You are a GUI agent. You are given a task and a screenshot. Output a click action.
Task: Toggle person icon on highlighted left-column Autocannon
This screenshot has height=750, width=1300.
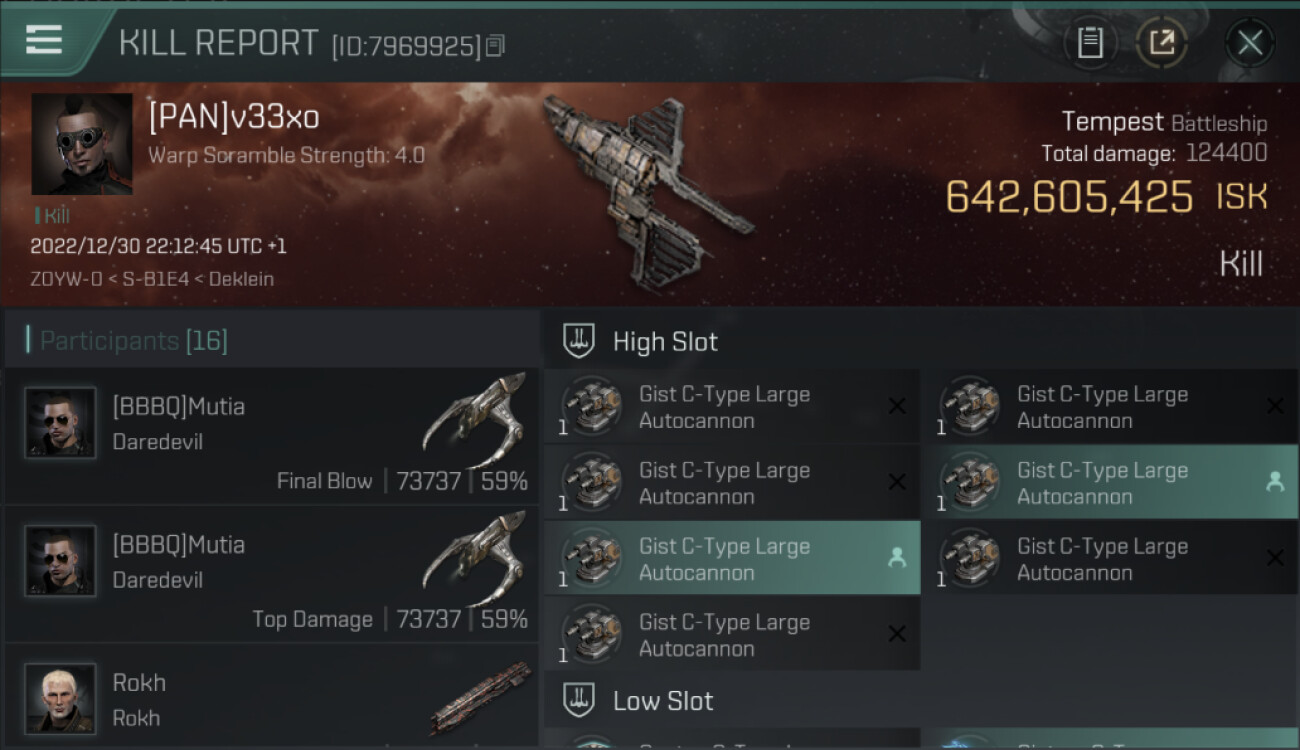click(897, 558)
